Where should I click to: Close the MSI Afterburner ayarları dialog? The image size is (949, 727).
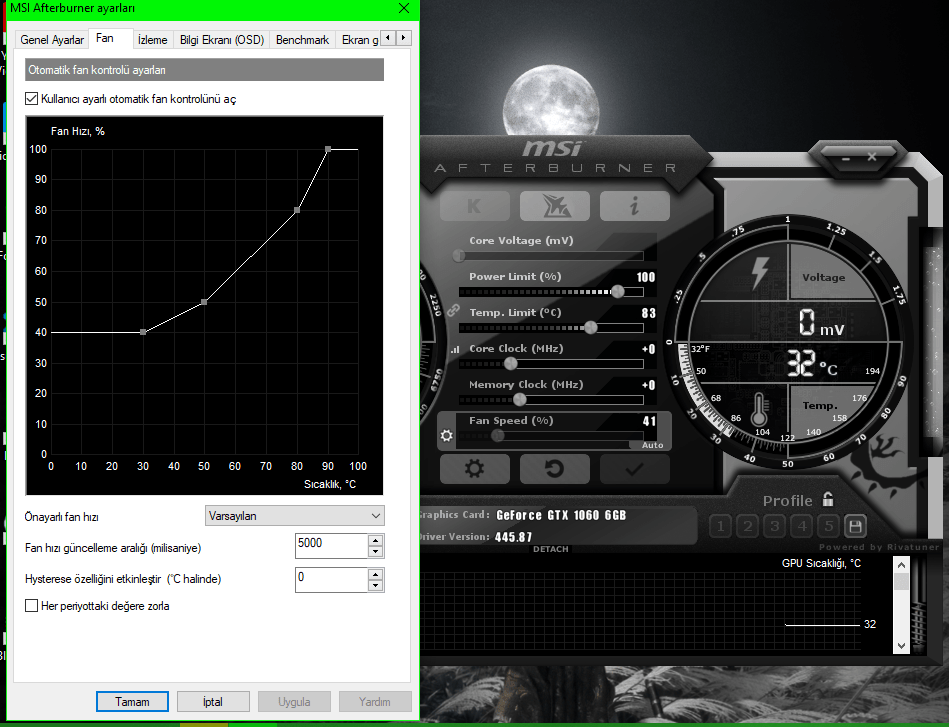pos(404,8)
